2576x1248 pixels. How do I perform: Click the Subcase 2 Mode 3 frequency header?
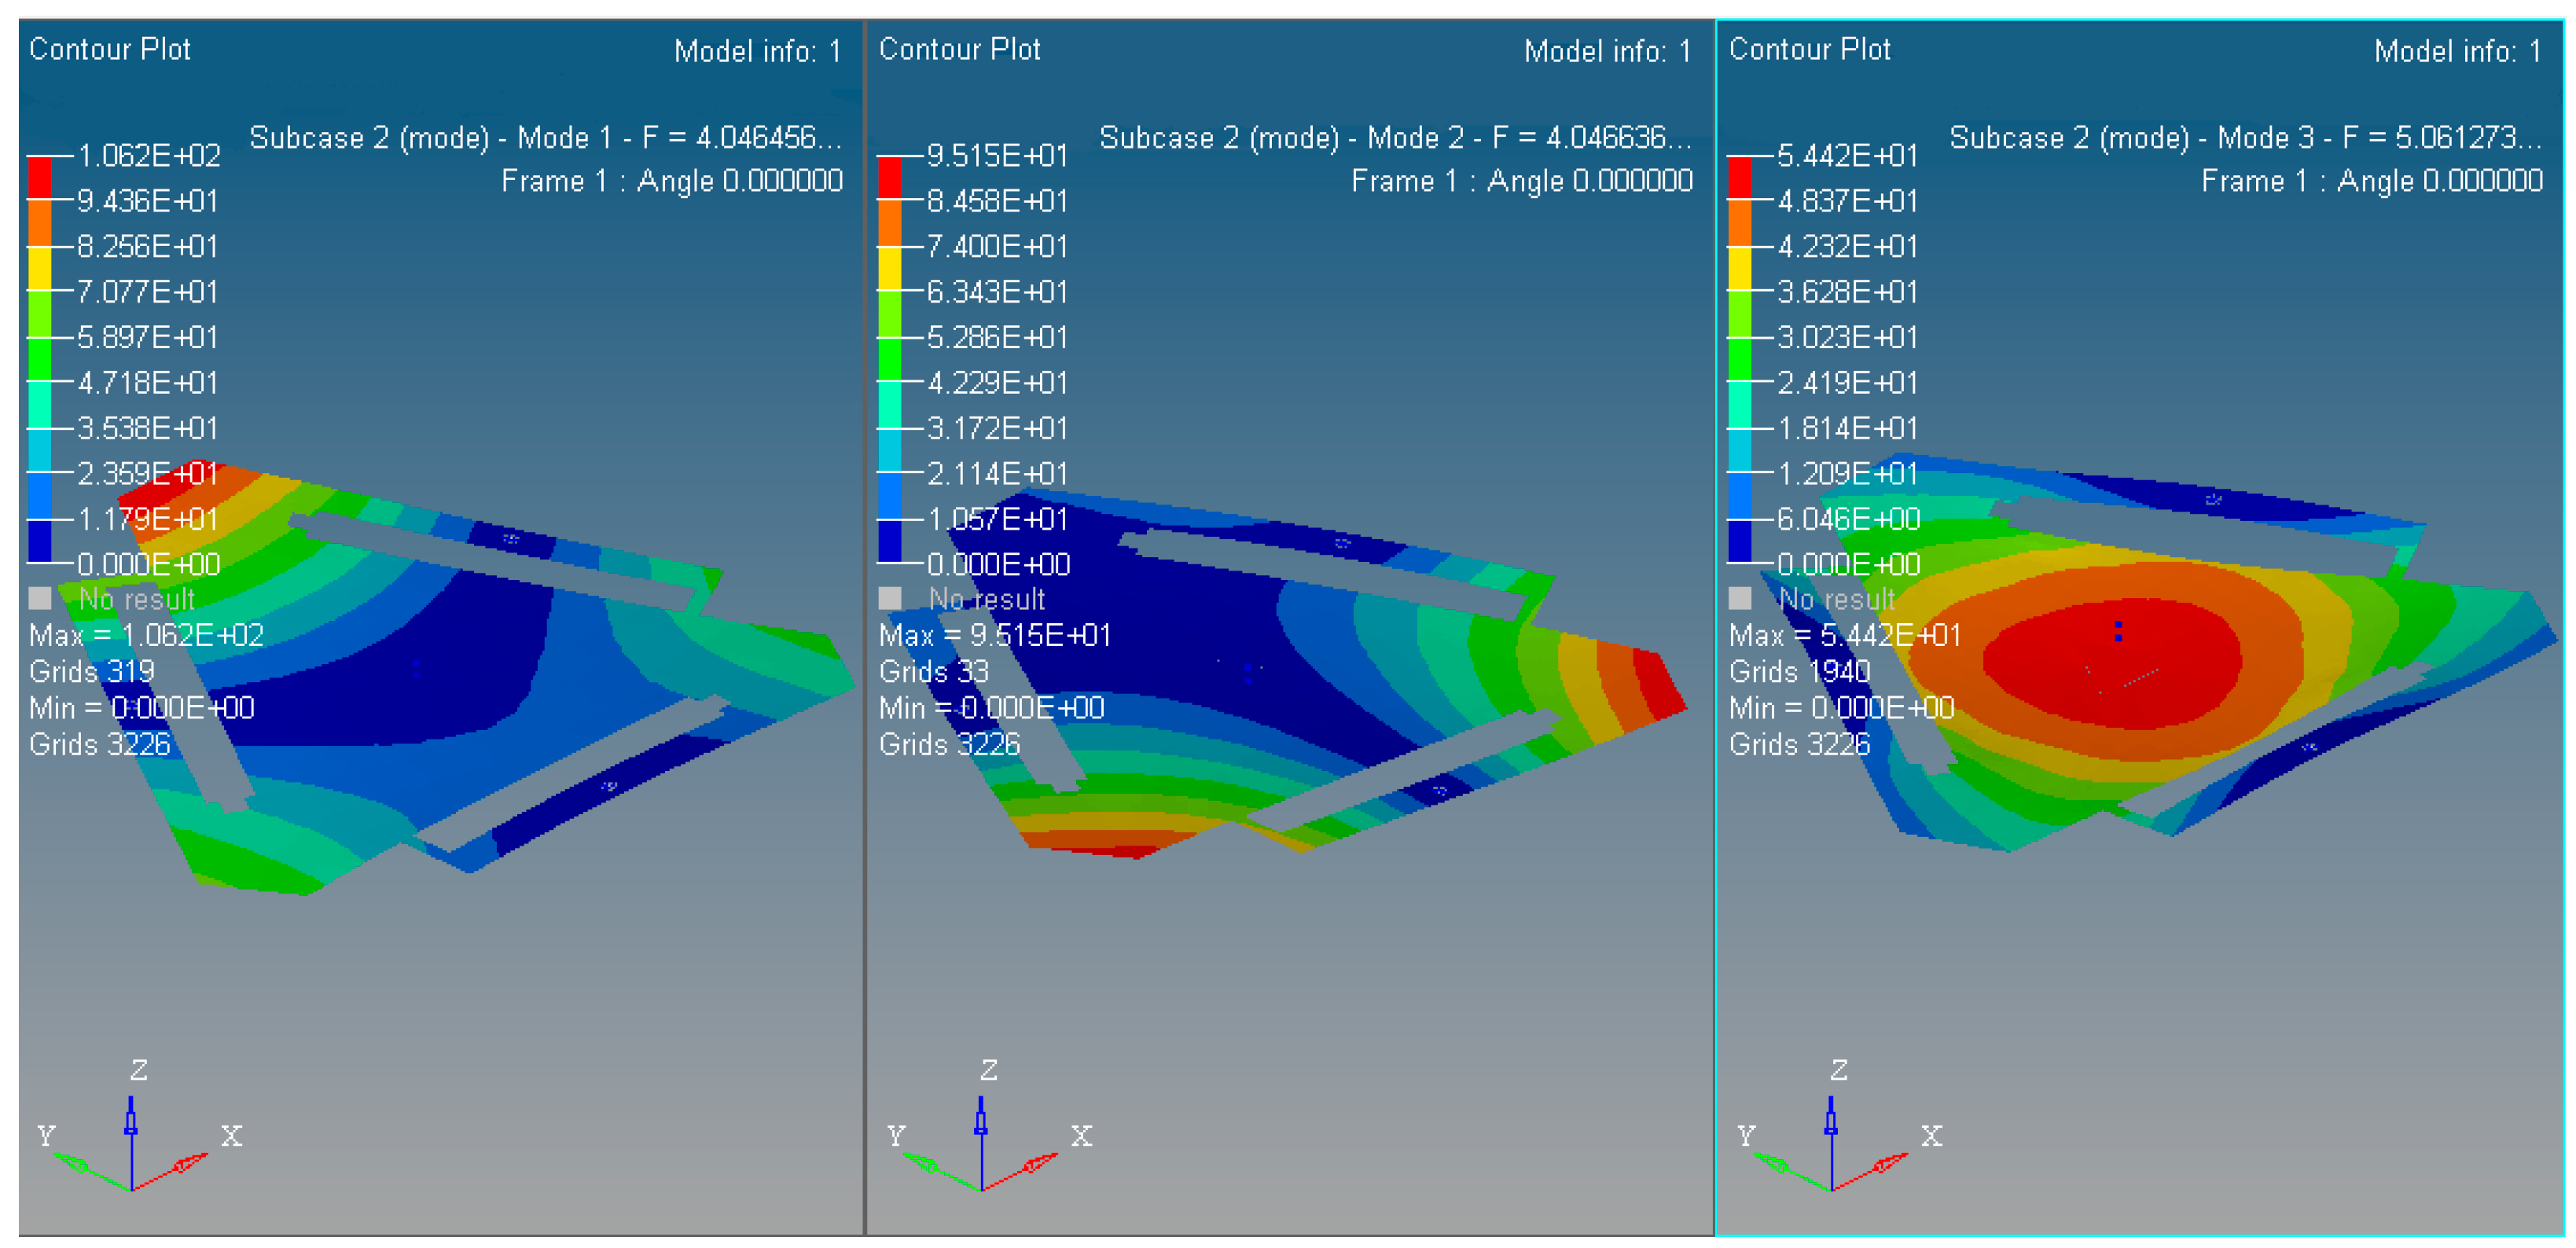click(x=2245, y=138)
